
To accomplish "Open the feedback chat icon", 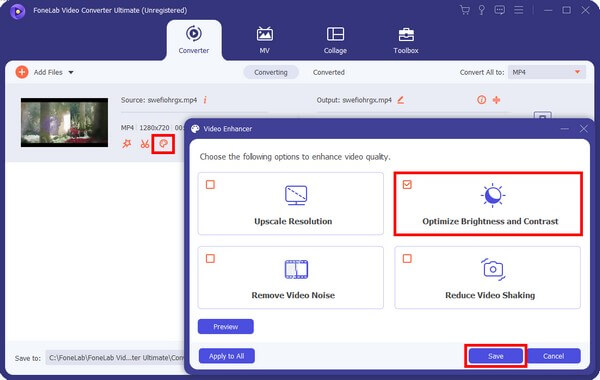I will (x=499, y=10).
